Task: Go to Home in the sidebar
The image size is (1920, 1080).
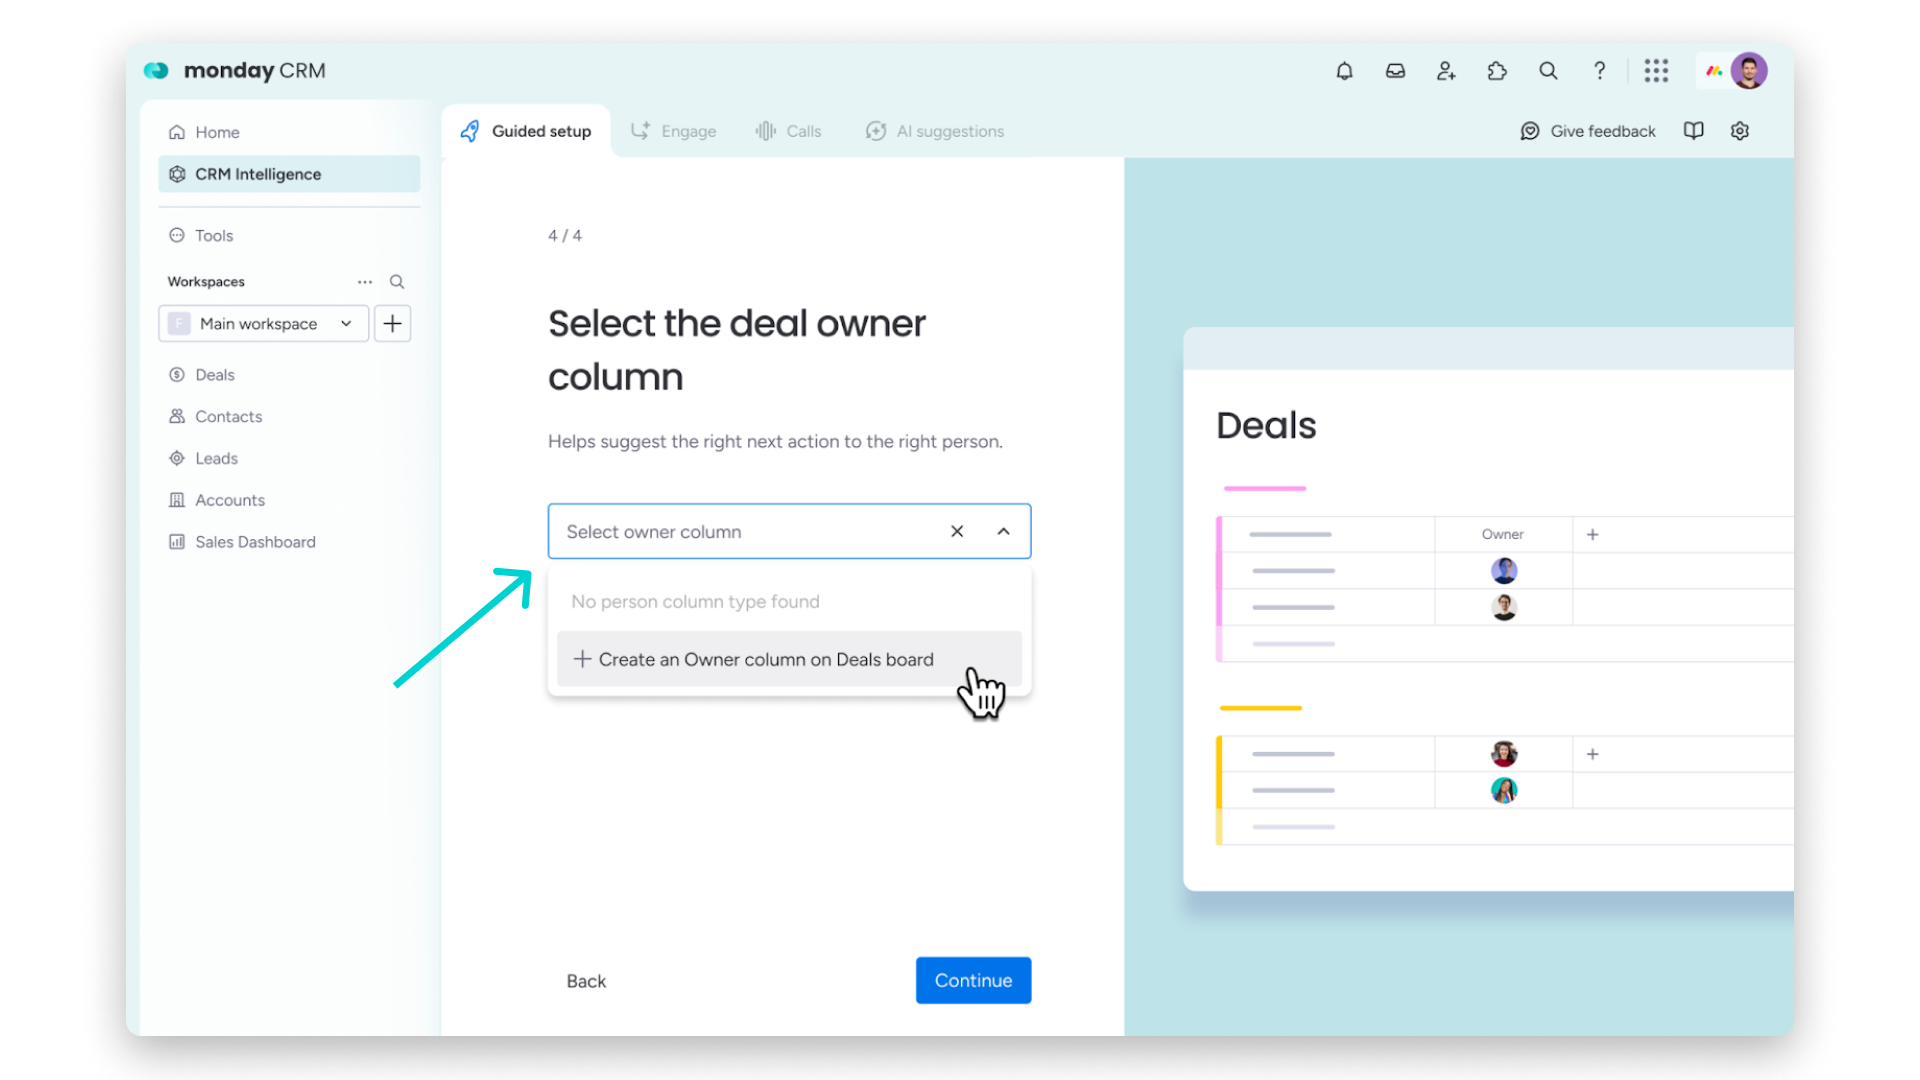Action: click(x=289, y=132)
